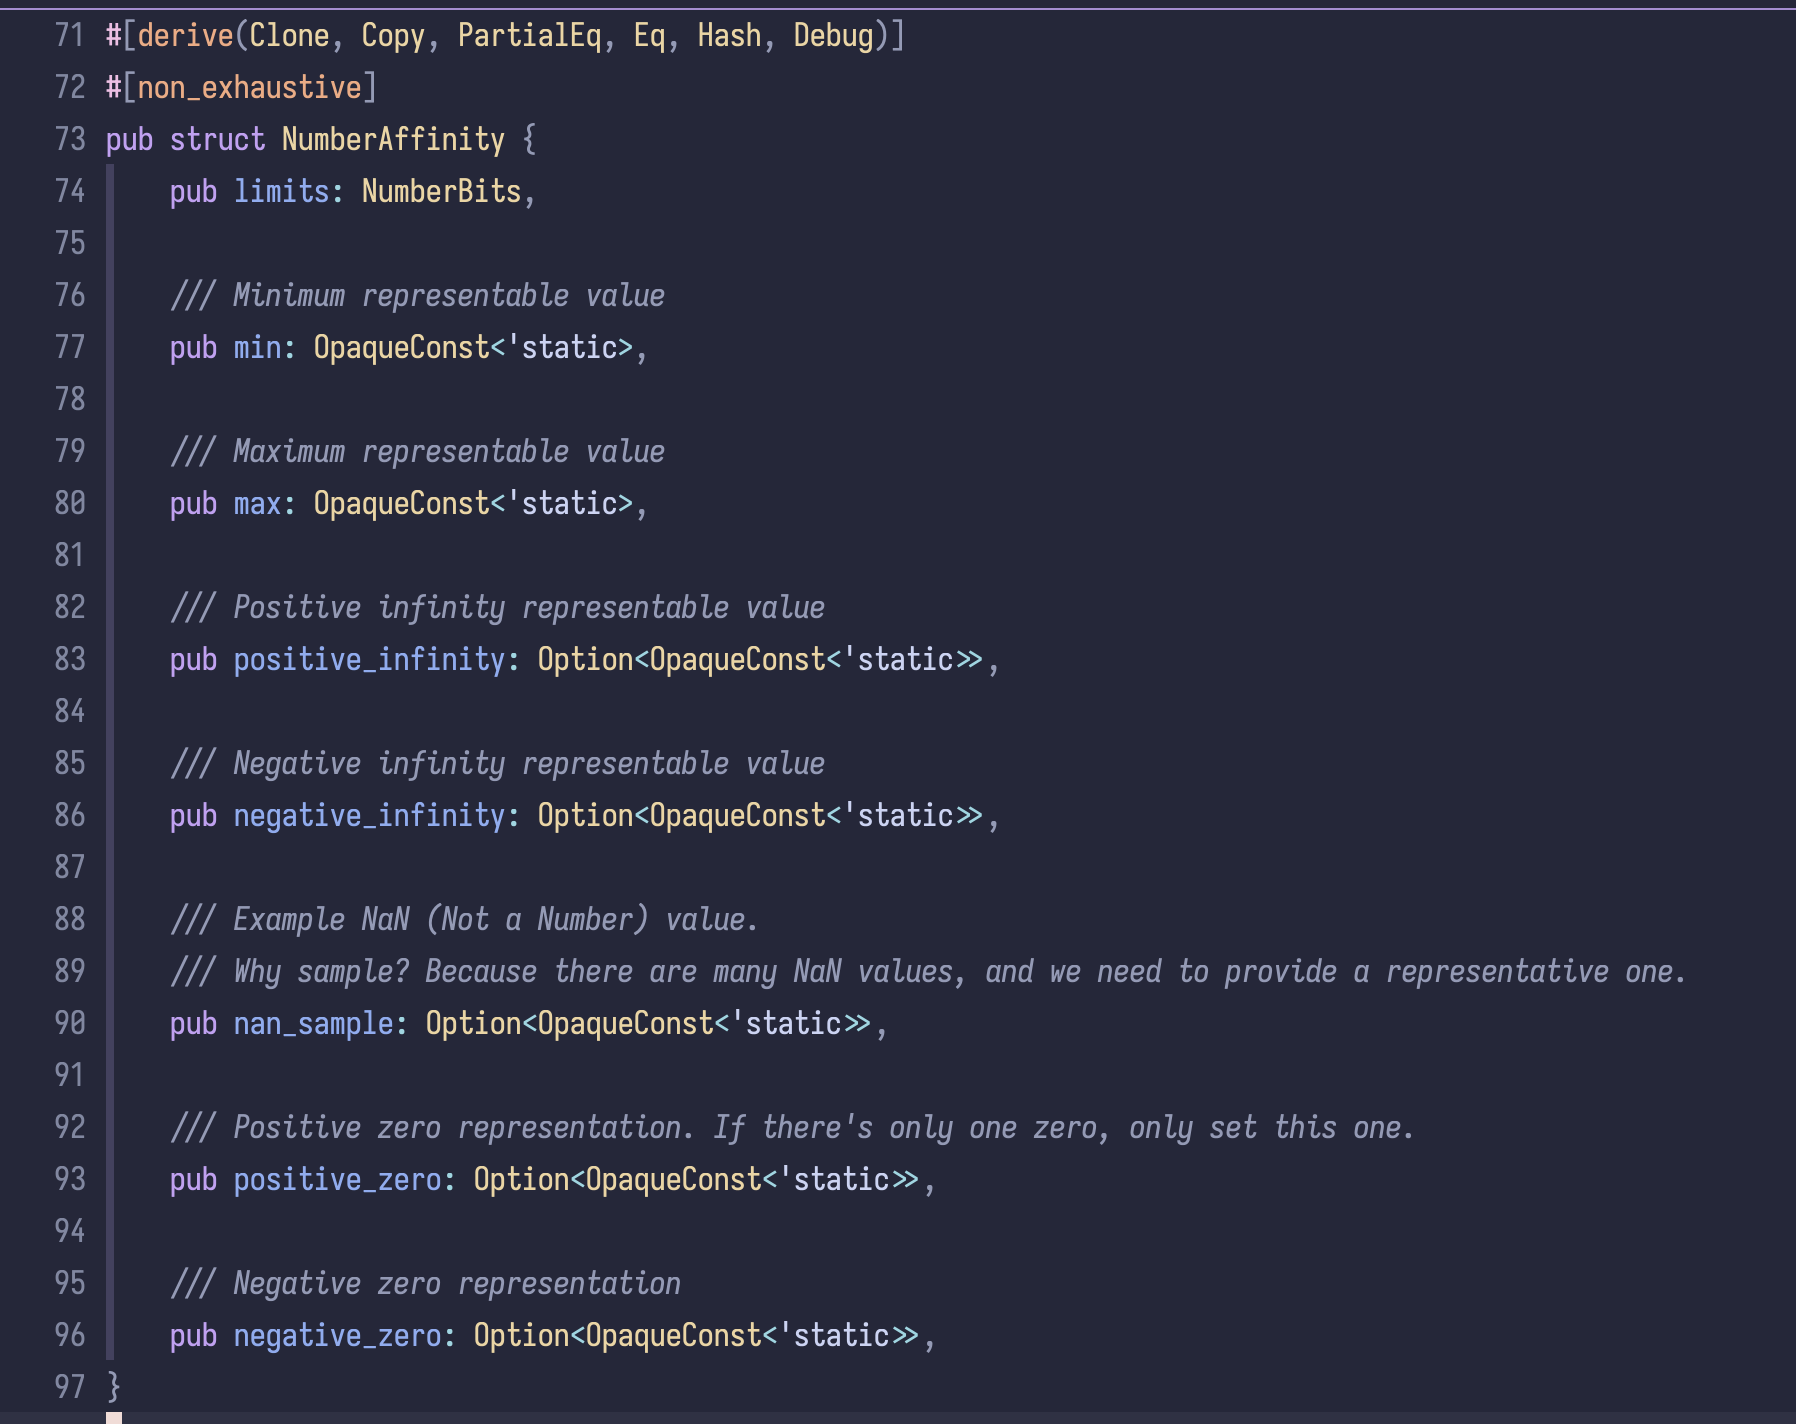Click OpaqueConst type on the min field line
The width and height of the screenshot is (1796, 1424).
pos(401,347)
